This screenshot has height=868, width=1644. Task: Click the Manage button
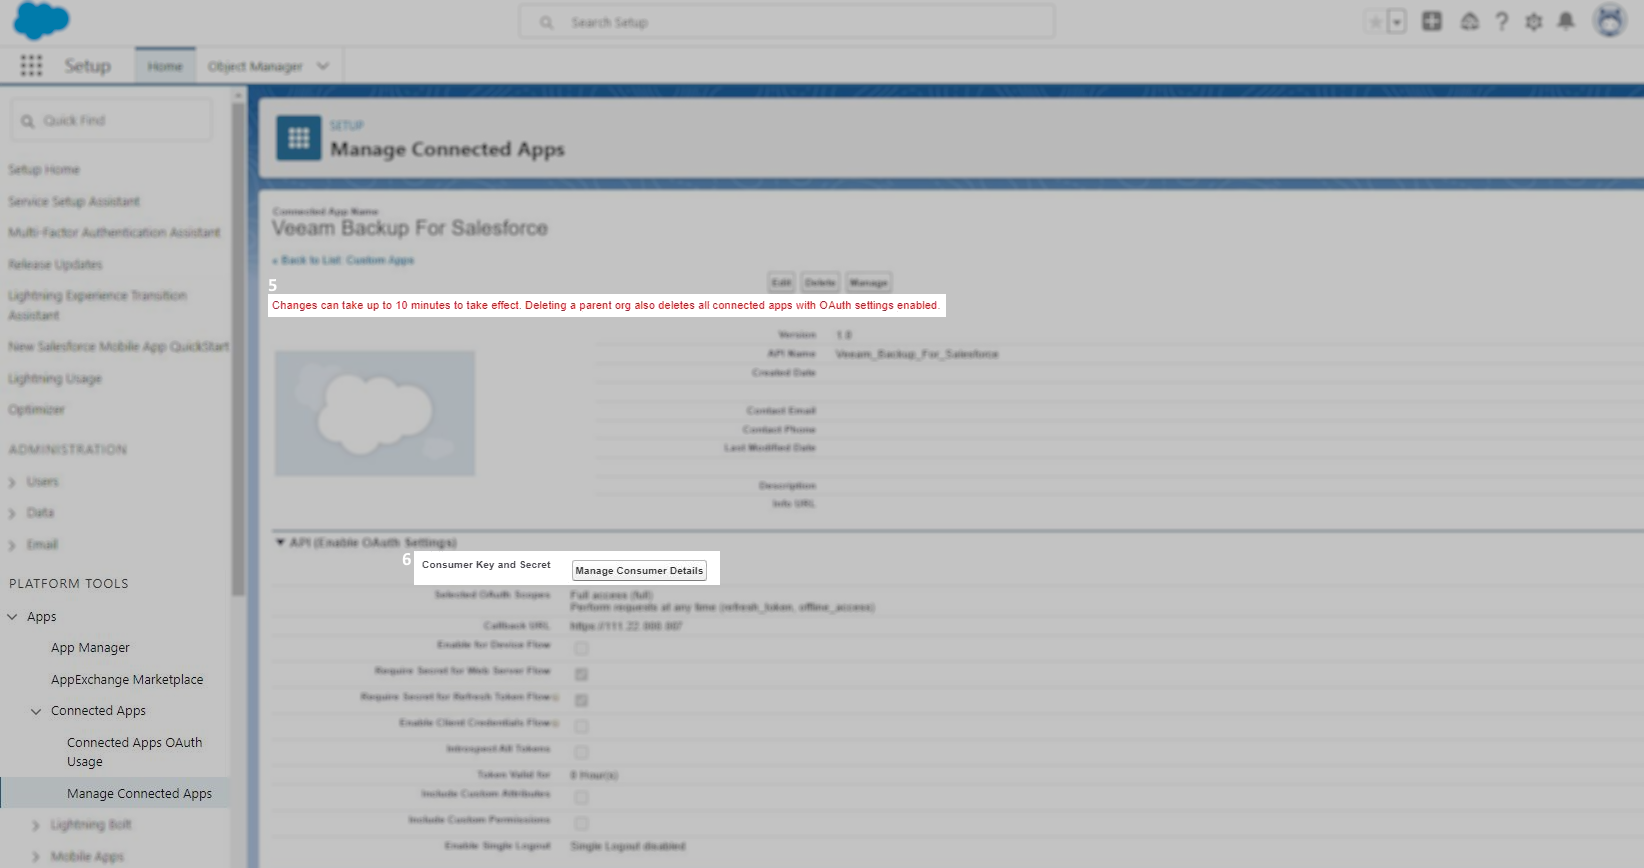868,283
